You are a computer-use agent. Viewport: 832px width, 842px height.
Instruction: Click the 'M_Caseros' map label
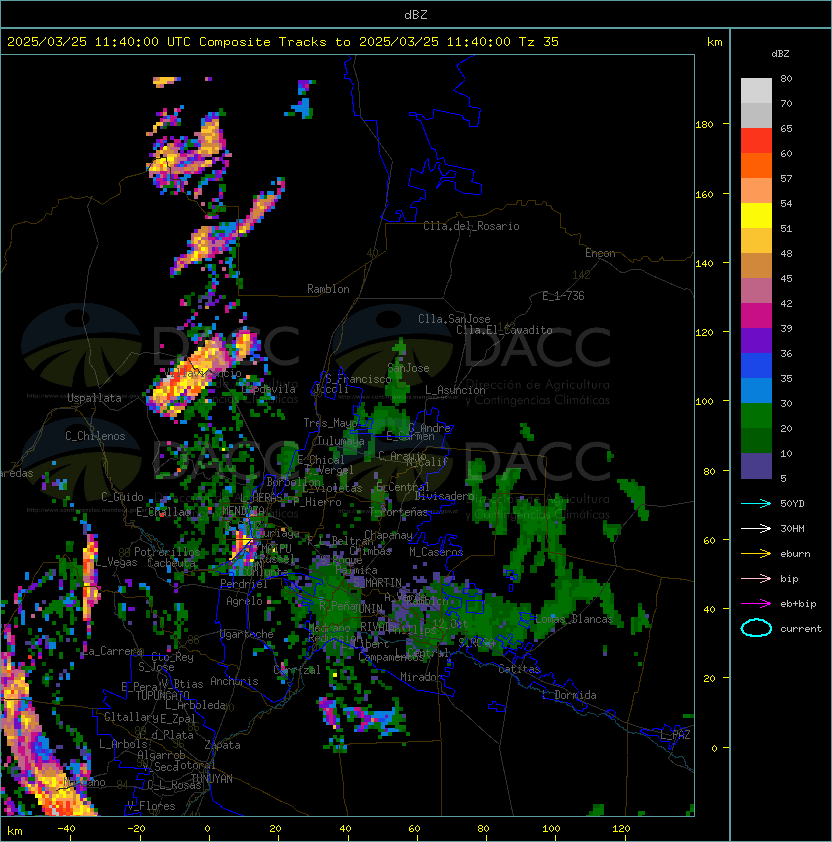(436, 552)
